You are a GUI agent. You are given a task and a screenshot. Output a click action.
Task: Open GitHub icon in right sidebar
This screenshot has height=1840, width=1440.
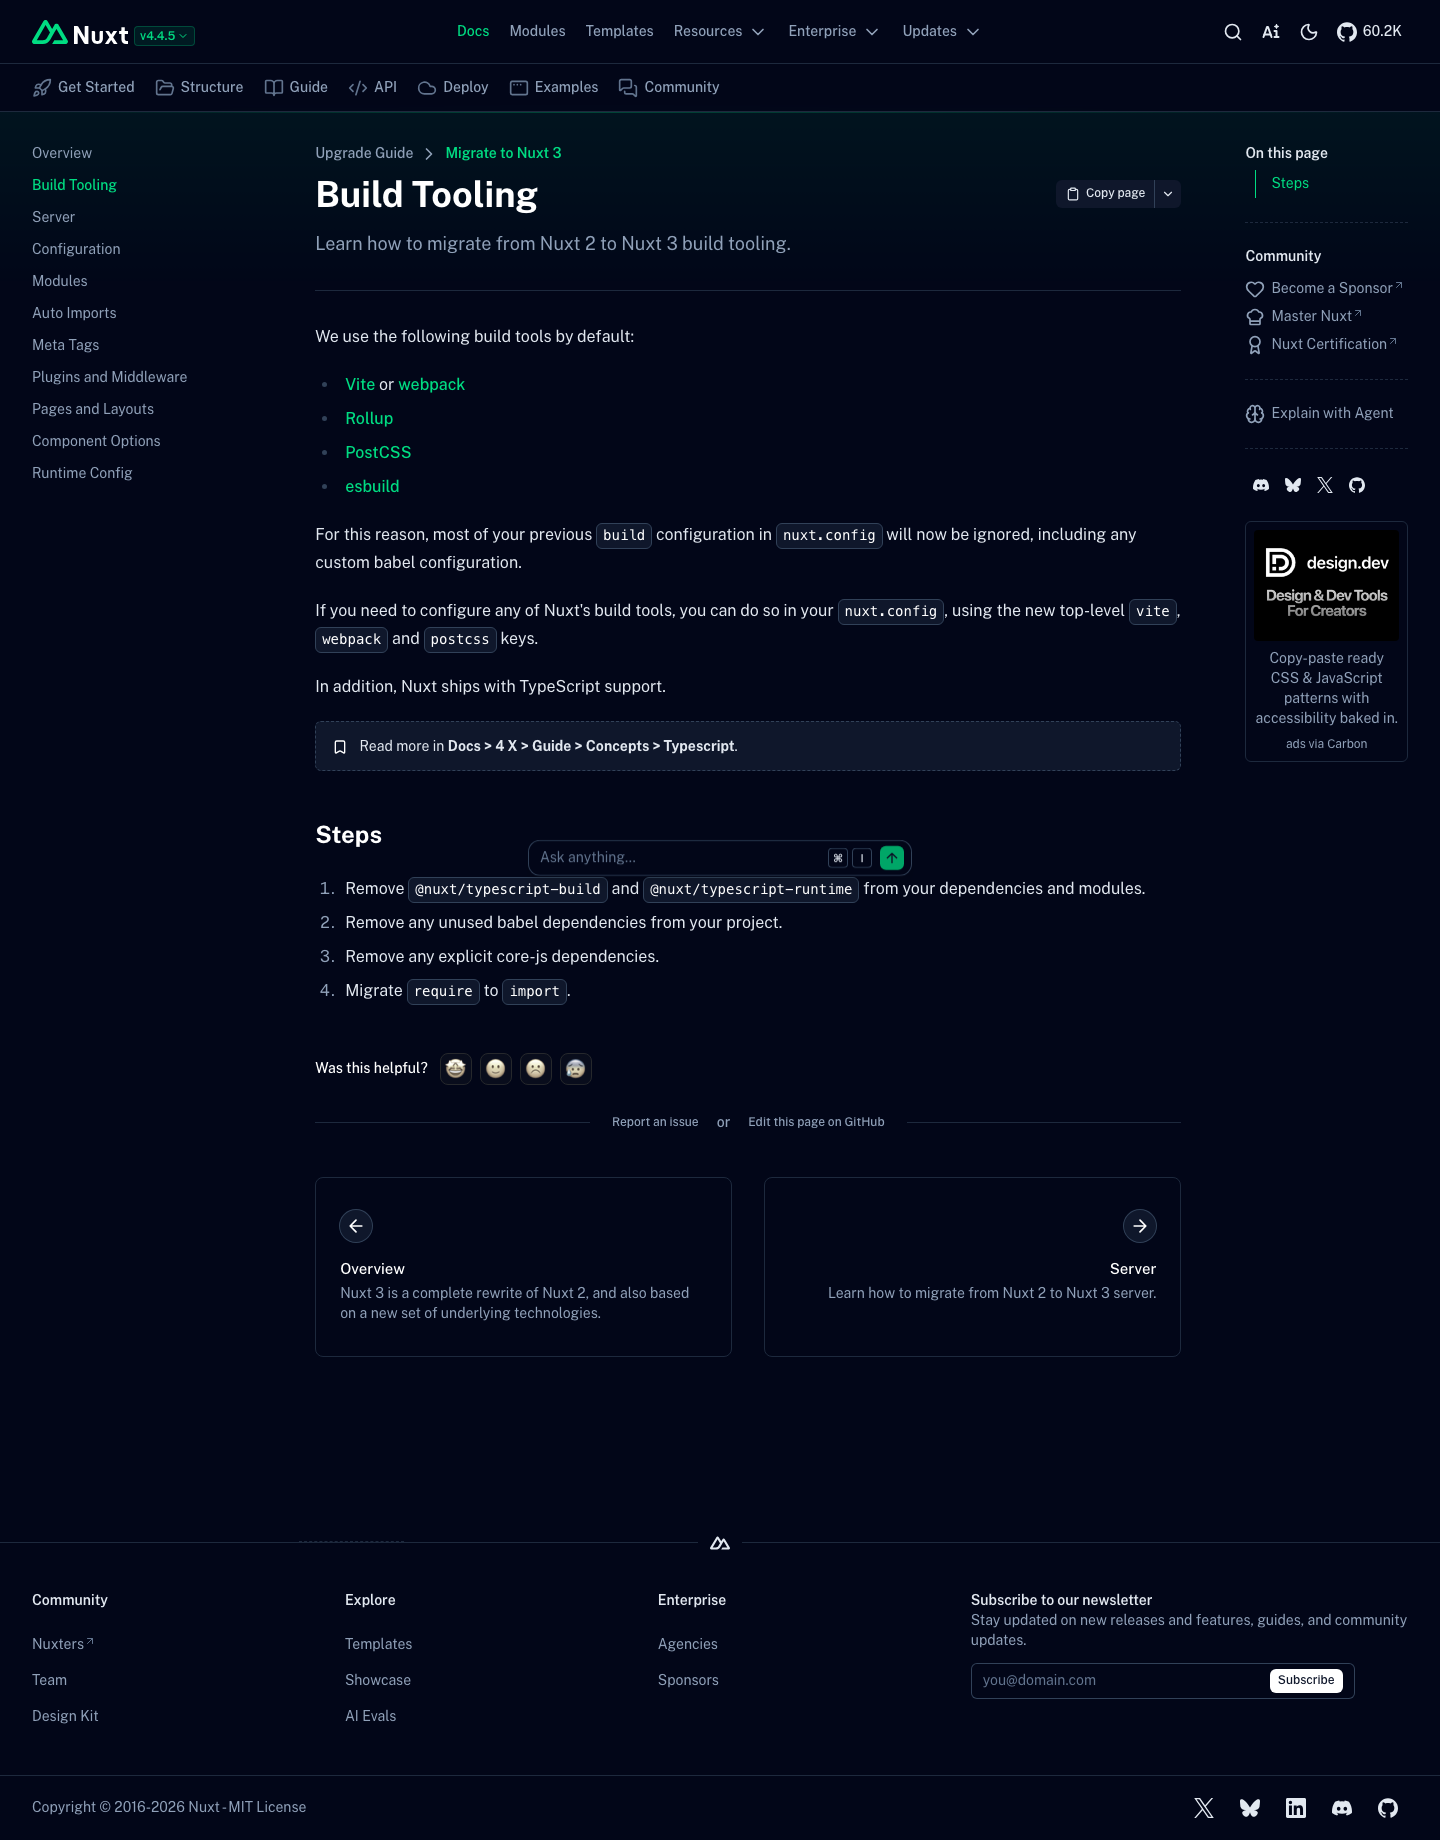(1357, 485)
